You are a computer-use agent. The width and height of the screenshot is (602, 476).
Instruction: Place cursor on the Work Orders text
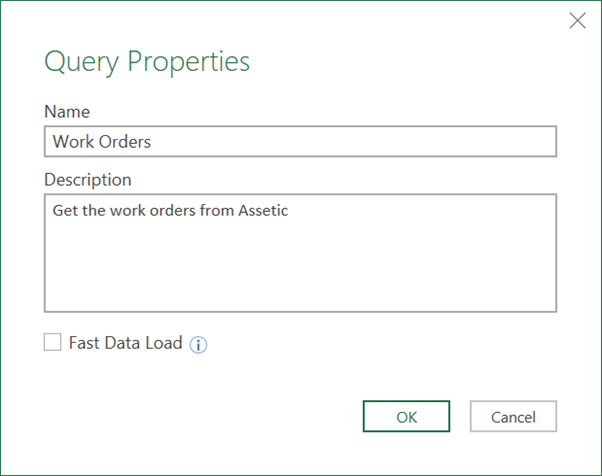pos(102,142)
